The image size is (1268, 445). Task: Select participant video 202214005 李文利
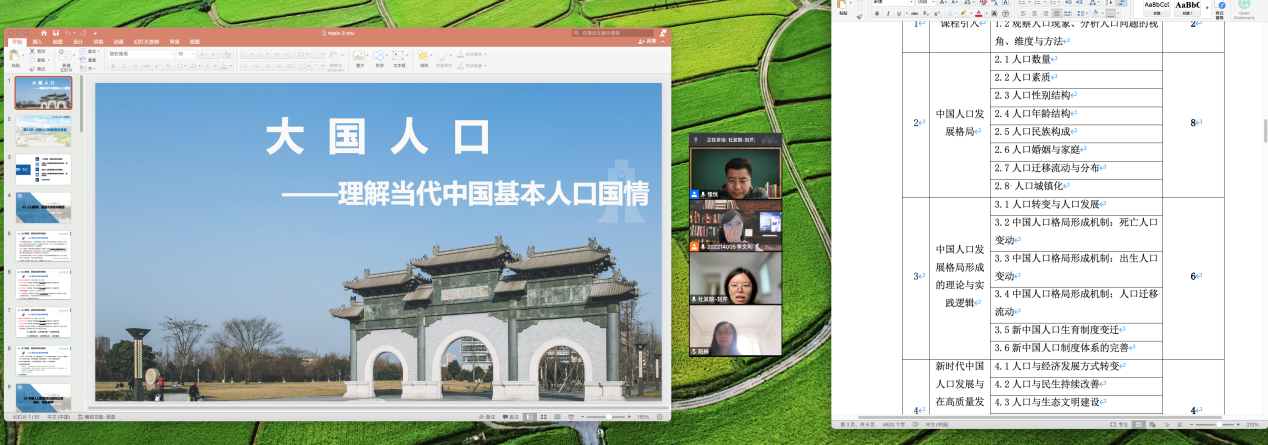(x=735, y=225)
